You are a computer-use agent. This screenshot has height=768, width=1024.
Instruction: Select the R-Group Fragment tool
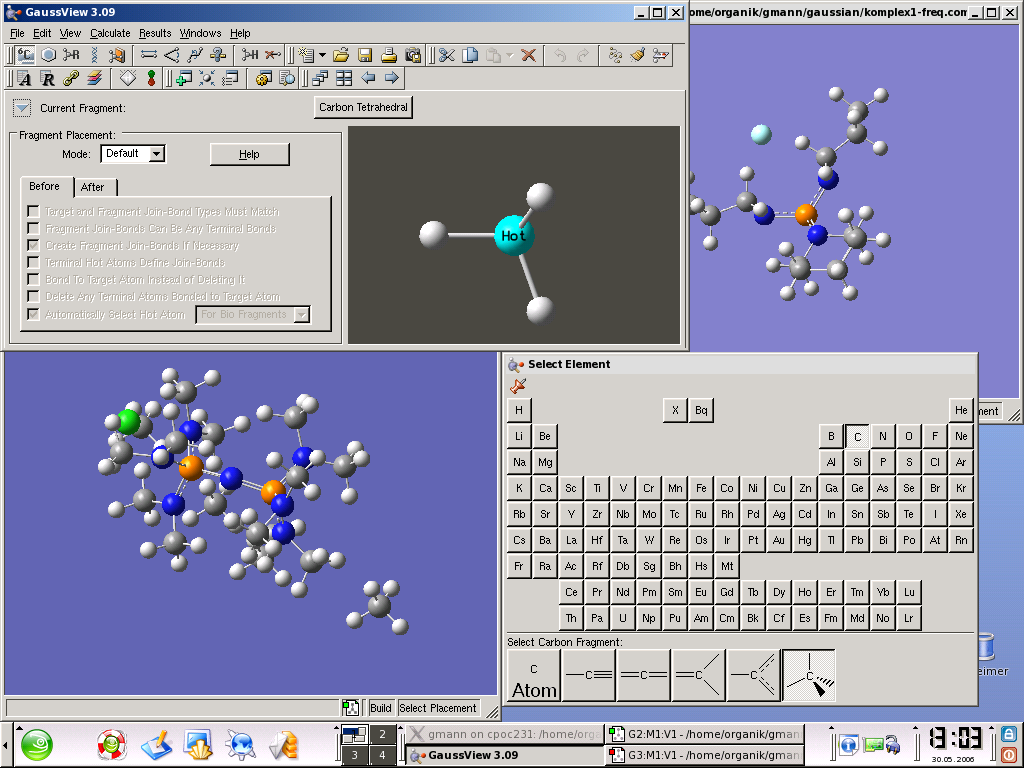tap(71, 56)
